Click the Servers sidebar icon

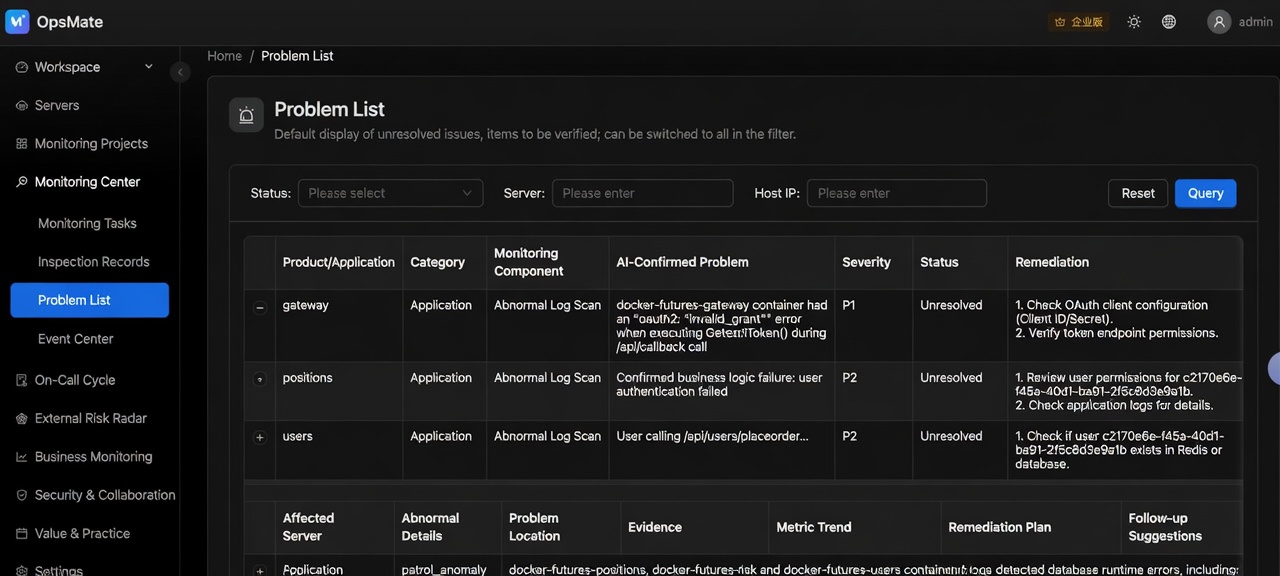coord(22,105)
